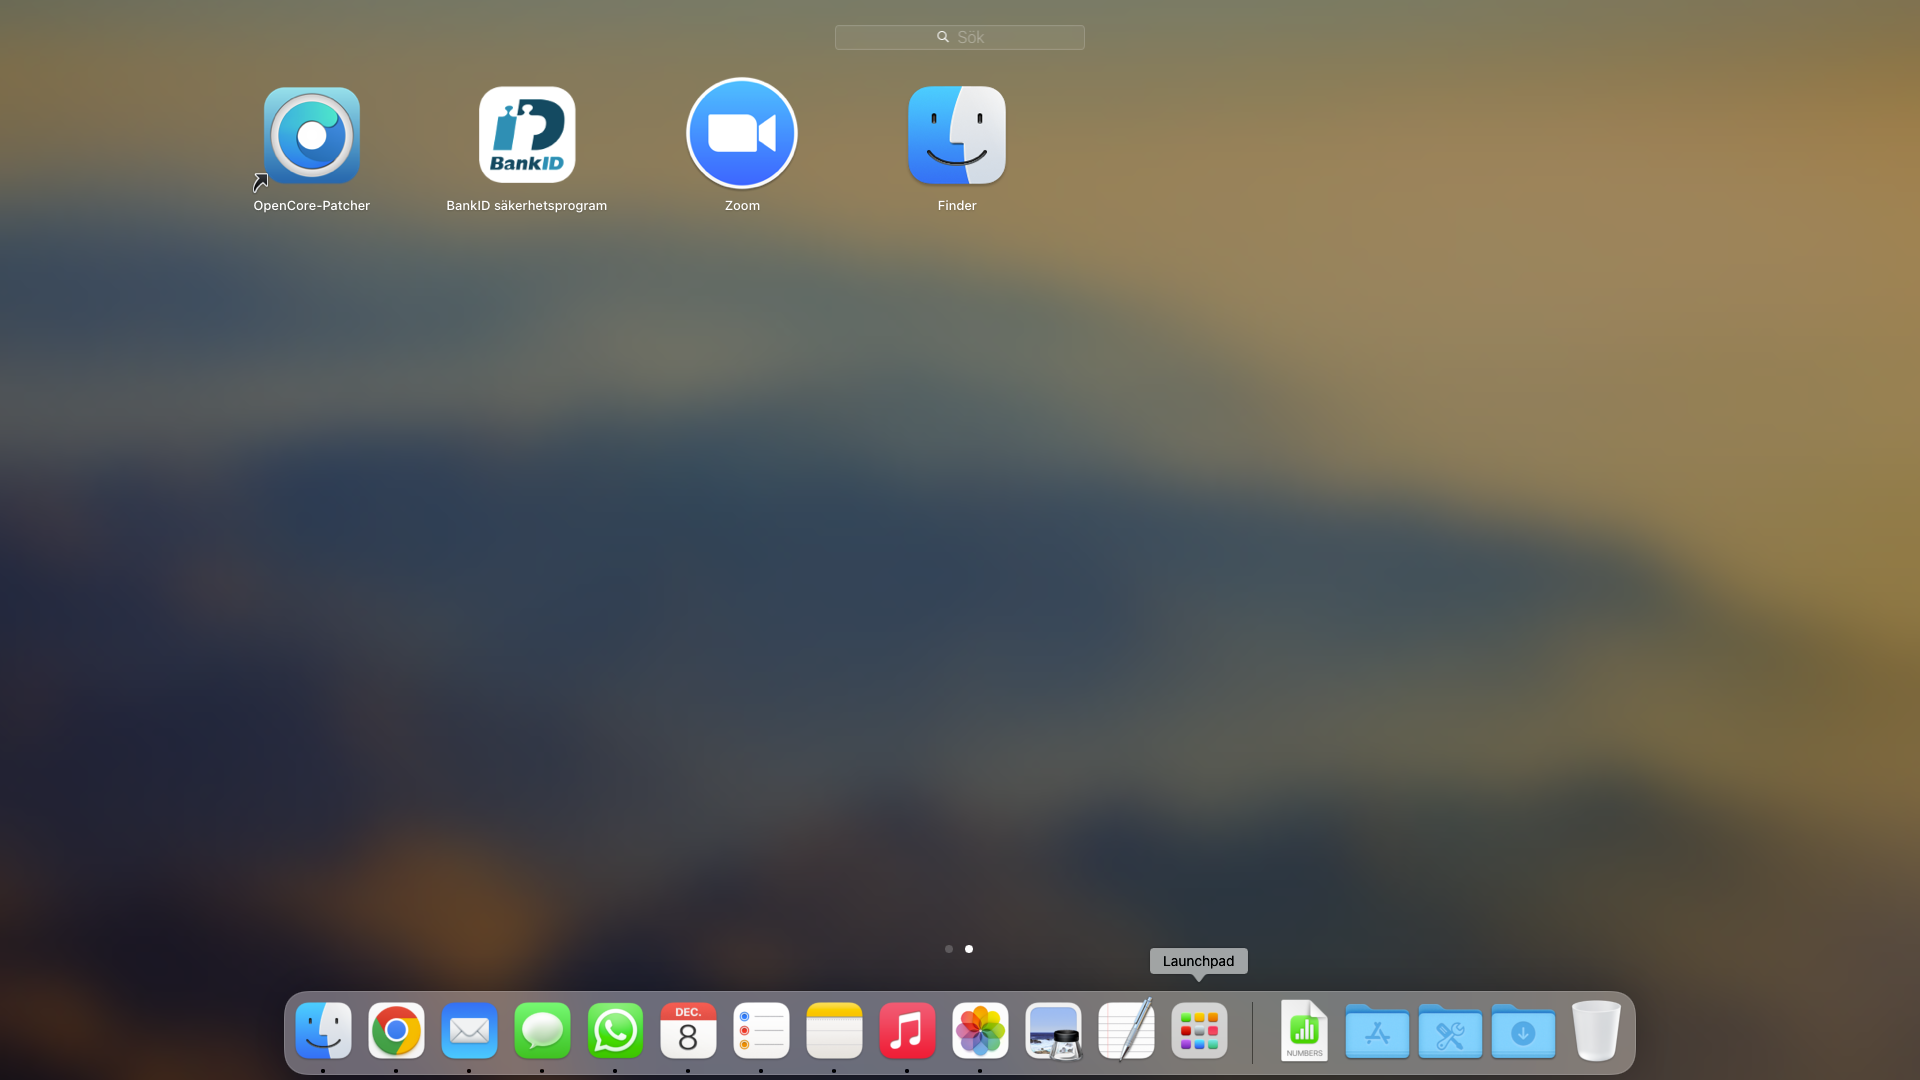Open the Calendar showing Dec 8
The image size is (1920, 1080).
click(x=688, y=1030)
